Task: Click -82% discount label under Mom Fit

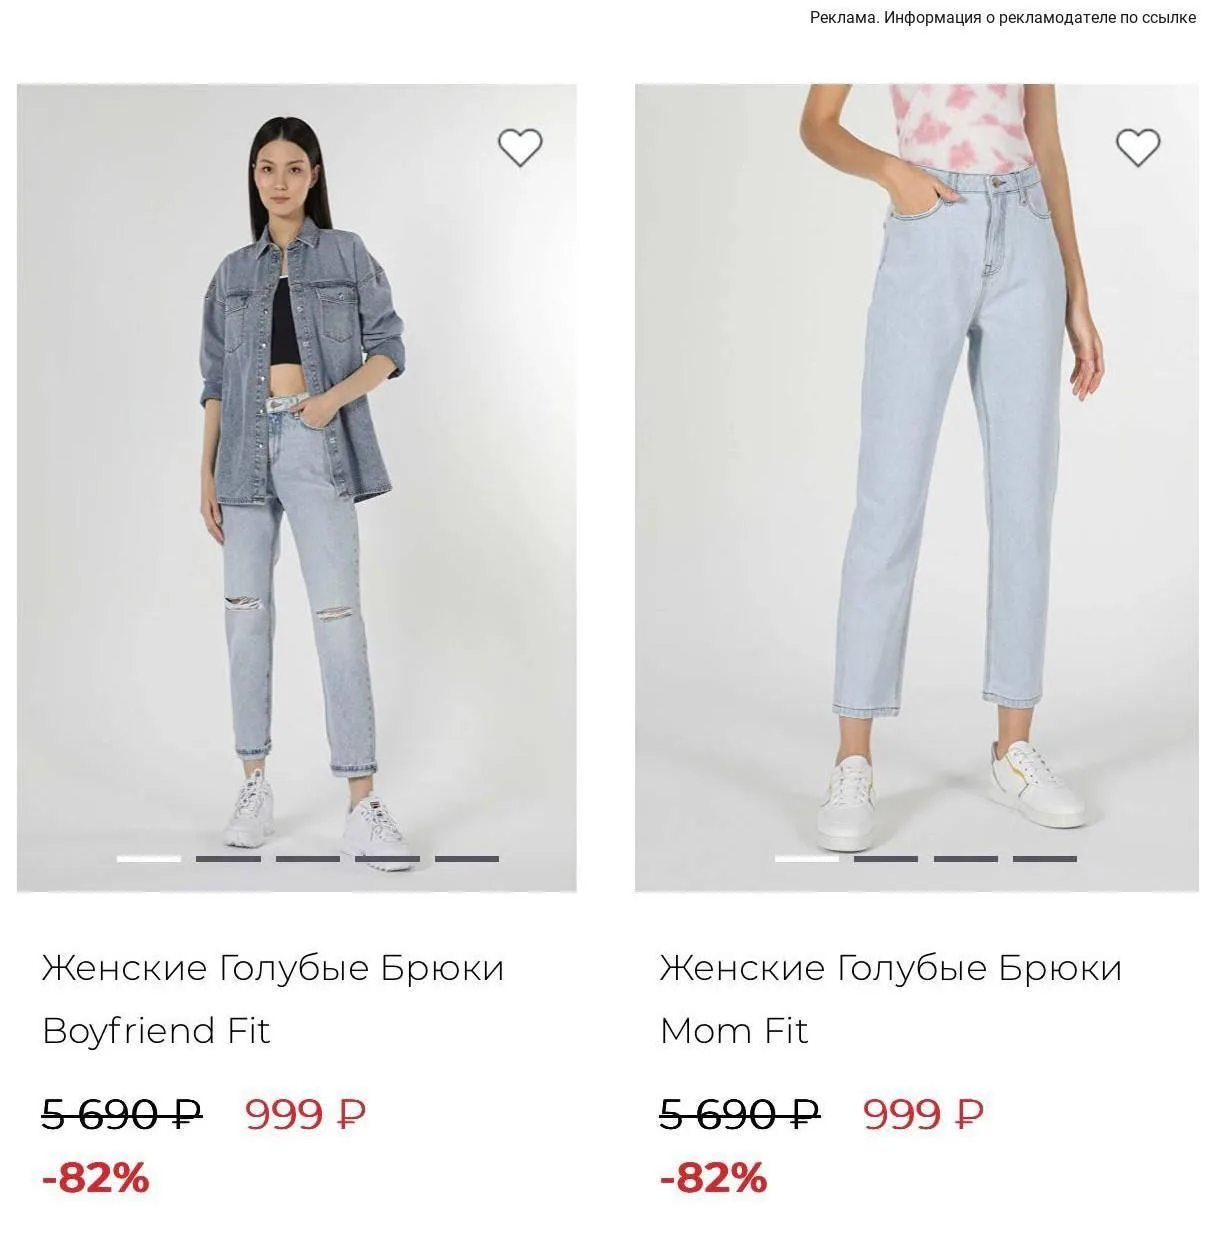Action: click(x=713, y=1177)
